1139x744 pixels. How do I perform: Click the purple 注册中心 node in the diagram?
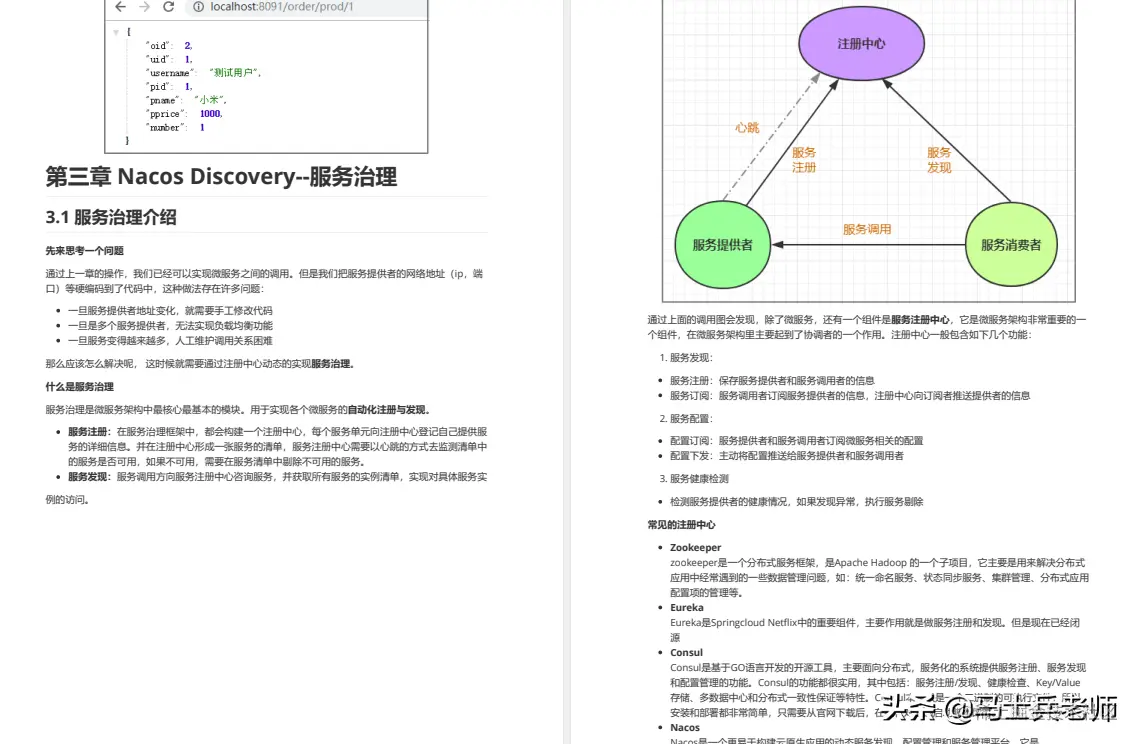point(860,42)
